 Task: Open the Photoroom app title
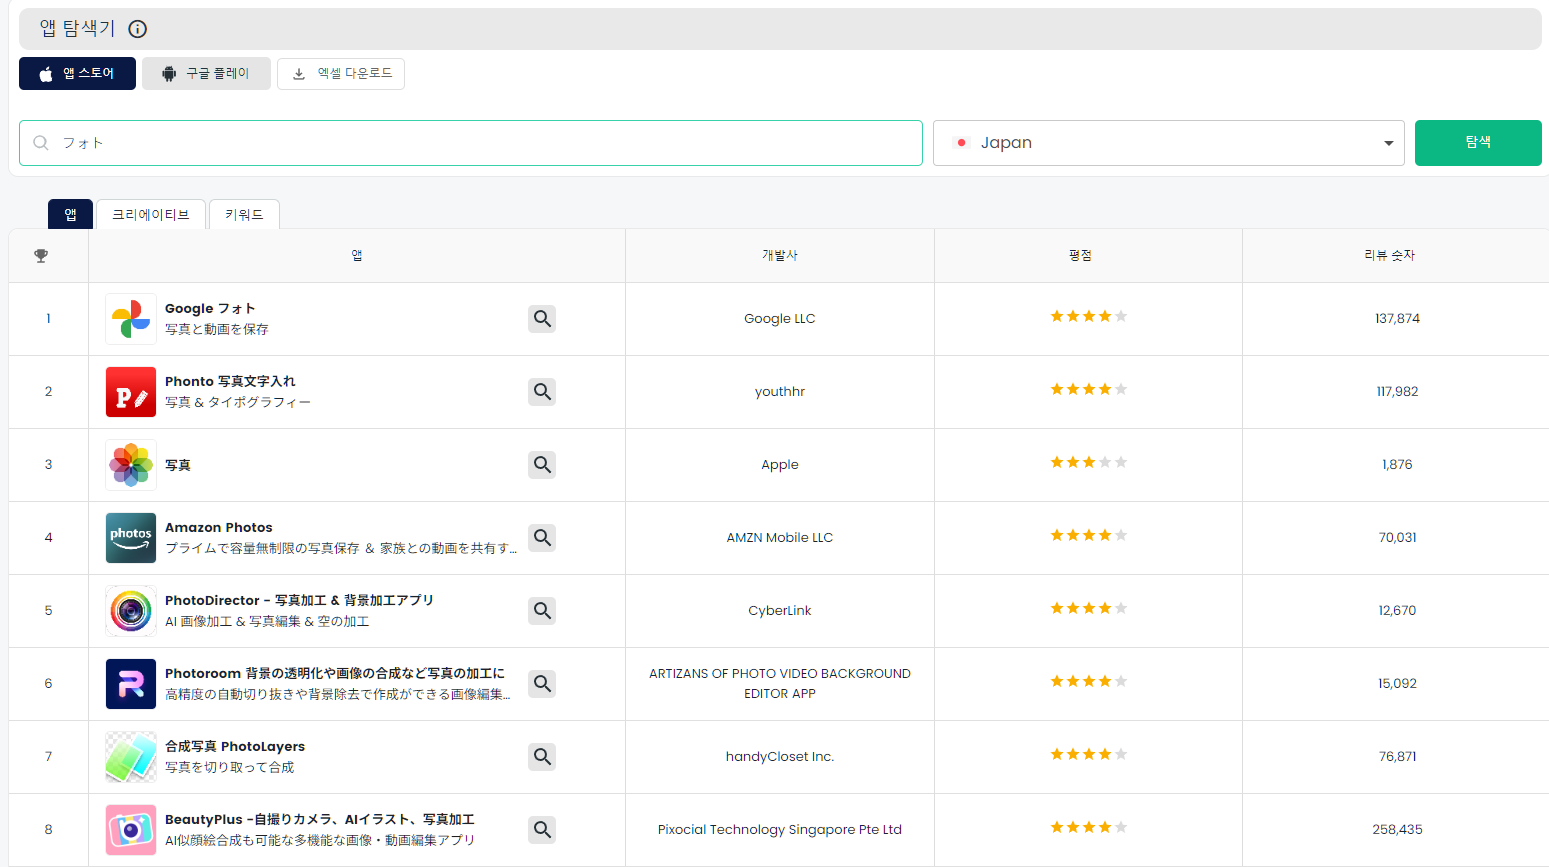coord(335,674)
